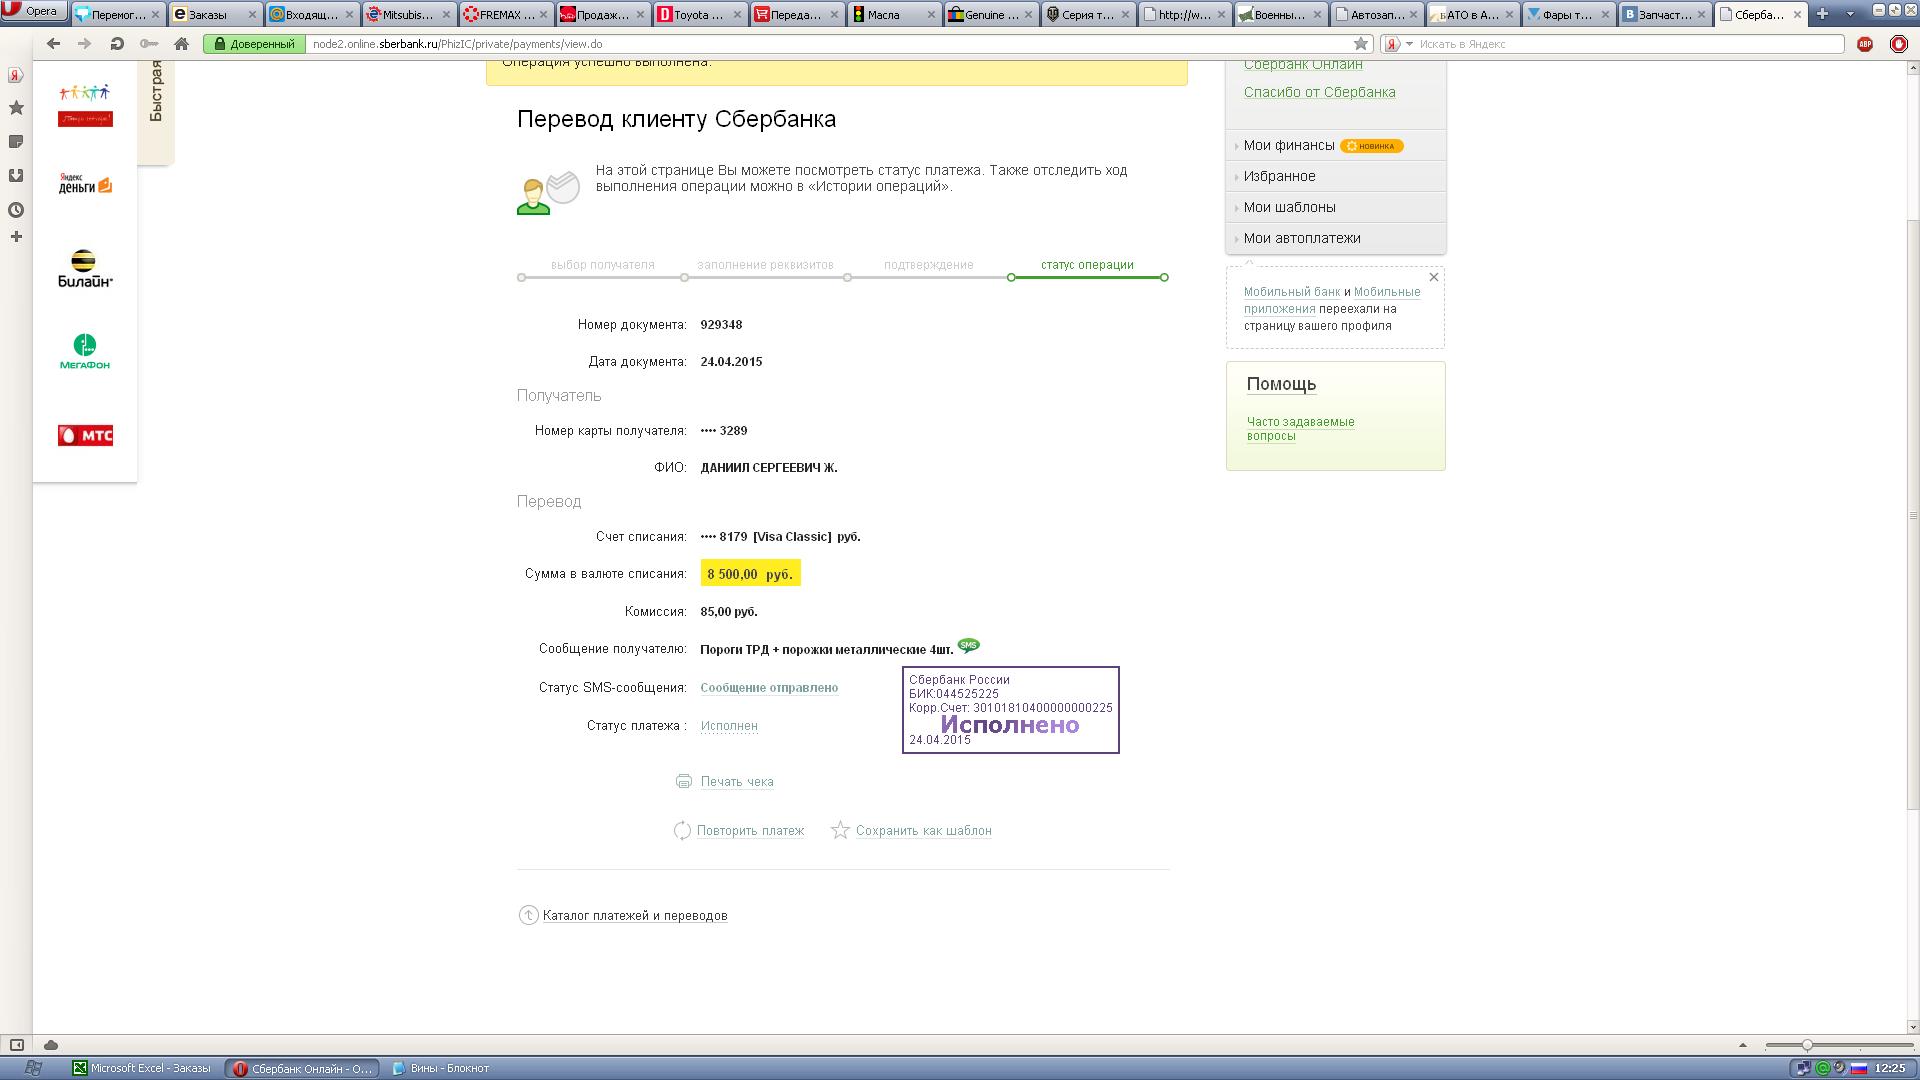Switch to the Масла browser tab
The width and height of the screenshot is (1920, 1080).
click(894, 14)
